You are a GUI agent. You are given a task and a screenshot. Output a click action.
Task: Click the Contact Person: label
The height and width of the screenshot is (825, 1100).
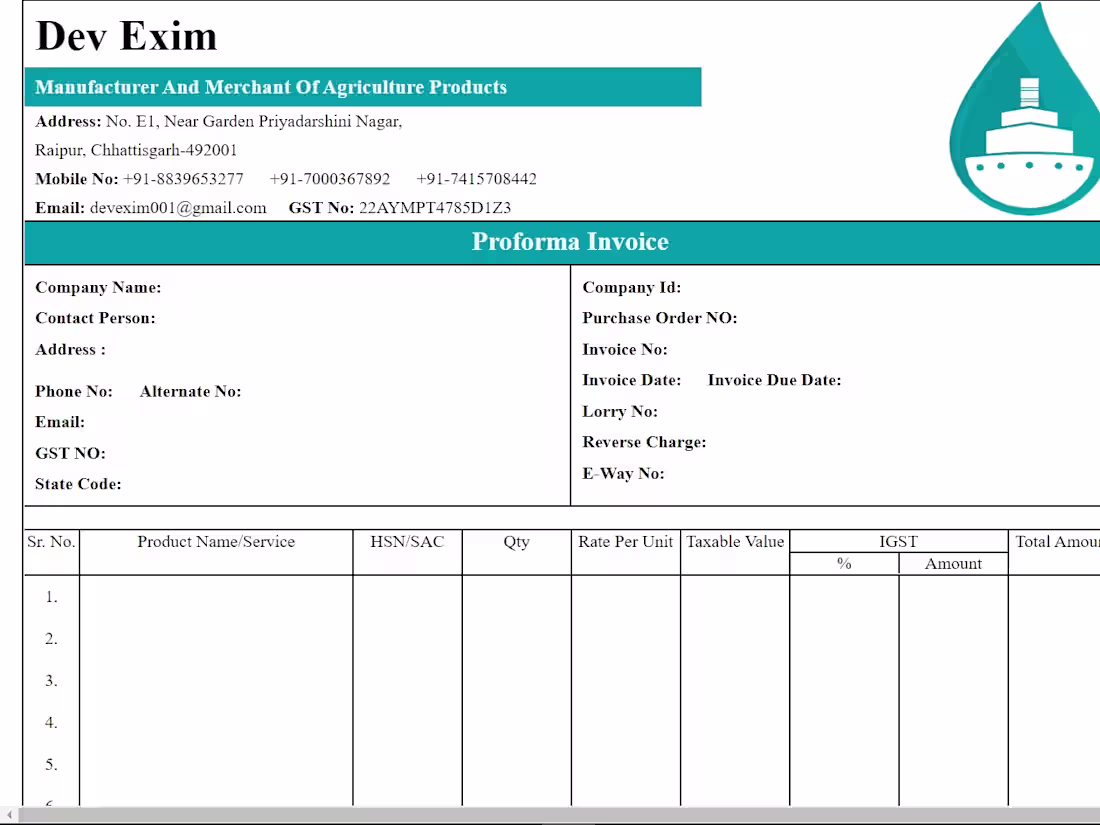pos(95,318)
